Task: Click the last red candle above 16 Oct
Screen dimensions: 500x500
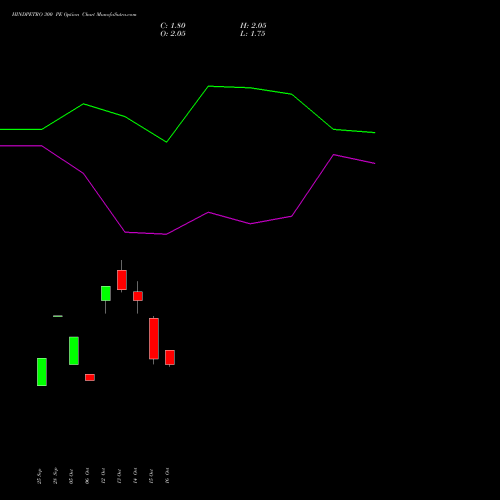Action: (170, 357)
